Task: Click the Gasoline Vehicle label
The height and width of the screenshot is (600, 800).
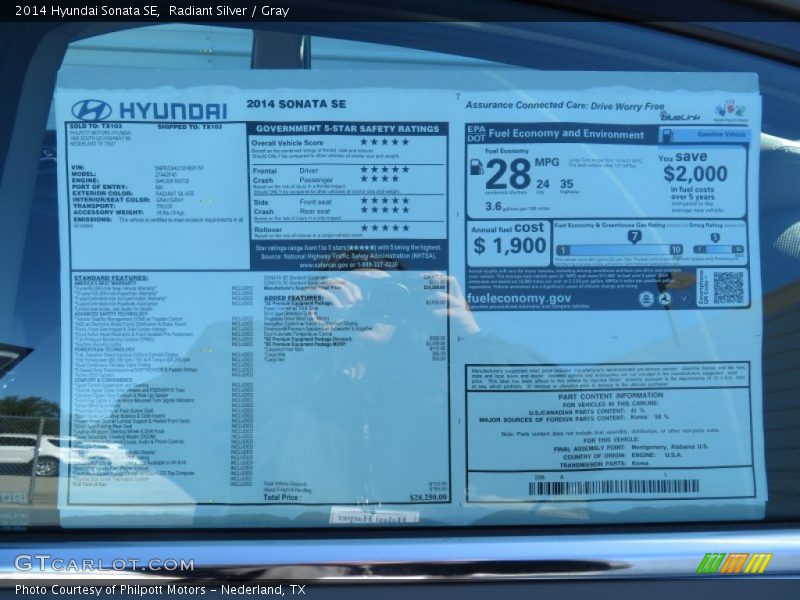Action: pyautogui.click(x=721, y=134)
